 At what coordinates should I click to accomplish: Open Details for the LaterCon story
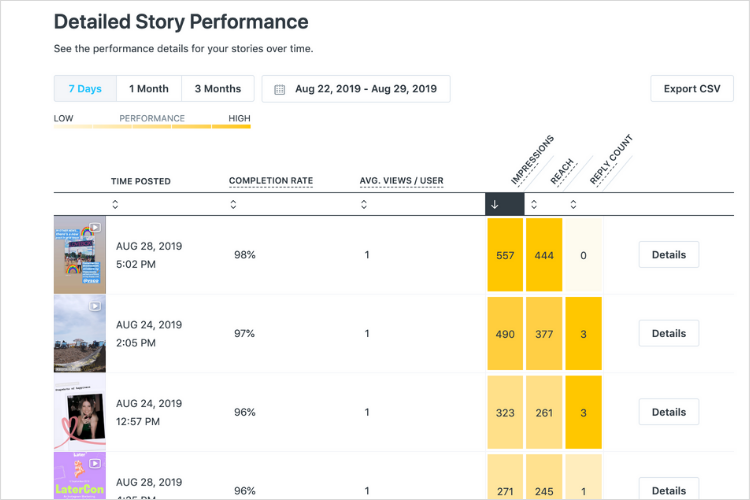click(669, 489)
